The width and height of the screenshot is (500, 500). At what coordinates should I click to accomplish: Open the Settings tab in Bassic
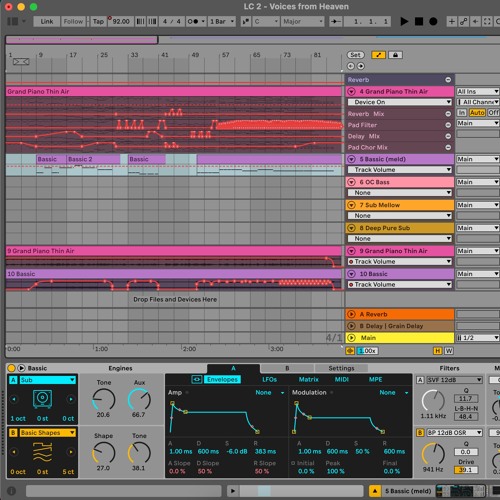coord(341,368)
